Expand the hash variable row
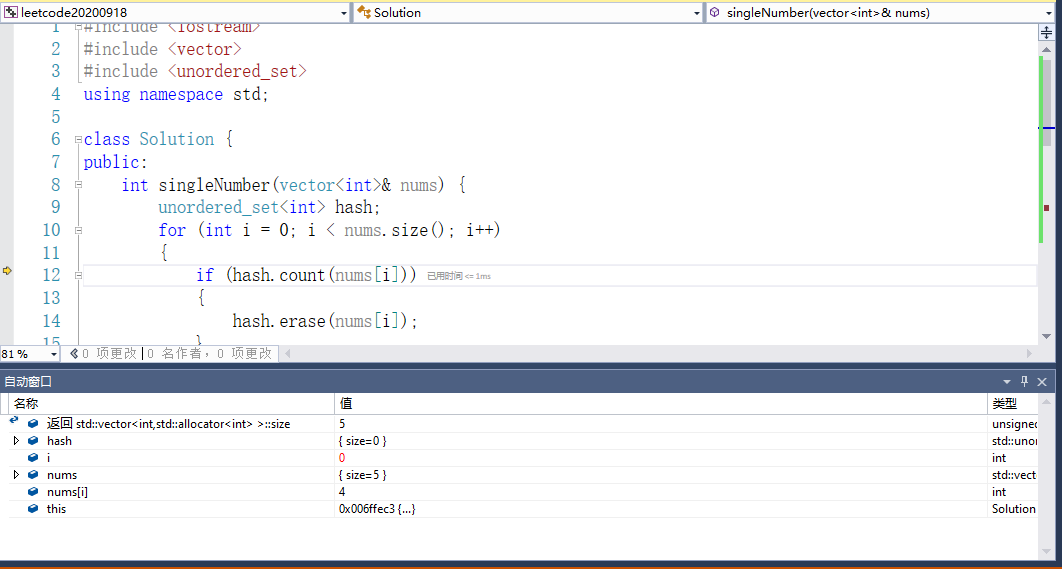The width and height of the screenshot is (1062, 569). point(17,441)
